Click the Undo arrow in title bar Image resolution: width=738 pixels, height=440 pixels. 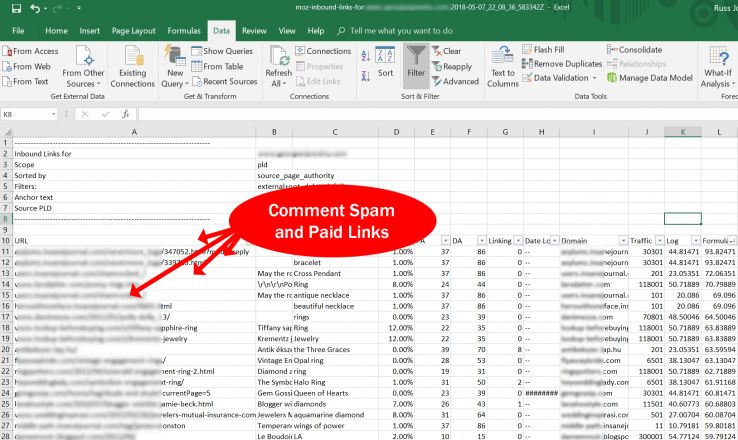(x=31, y=10)
